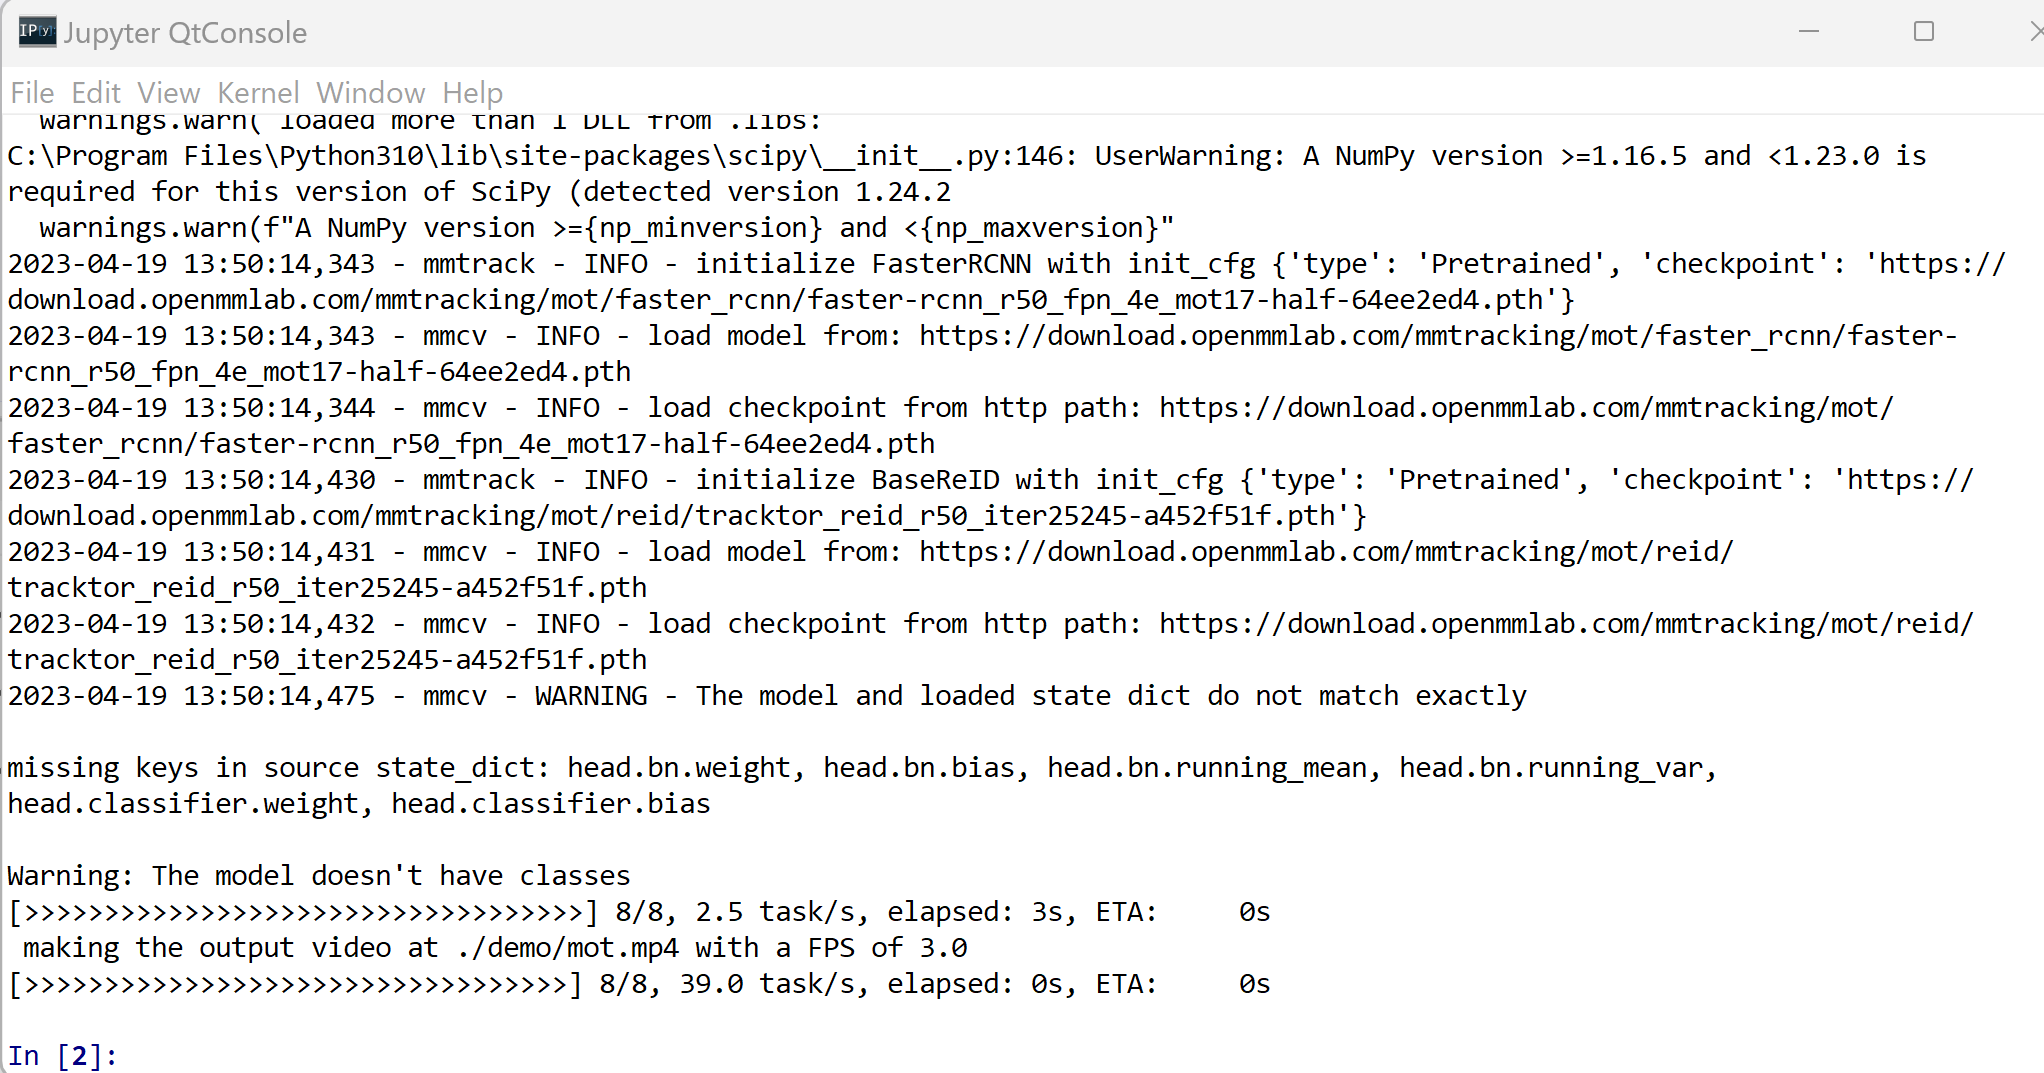The image size is (2044, 1073).
Task: Close the Jupyter QtConsole window
Action: 2034,32
